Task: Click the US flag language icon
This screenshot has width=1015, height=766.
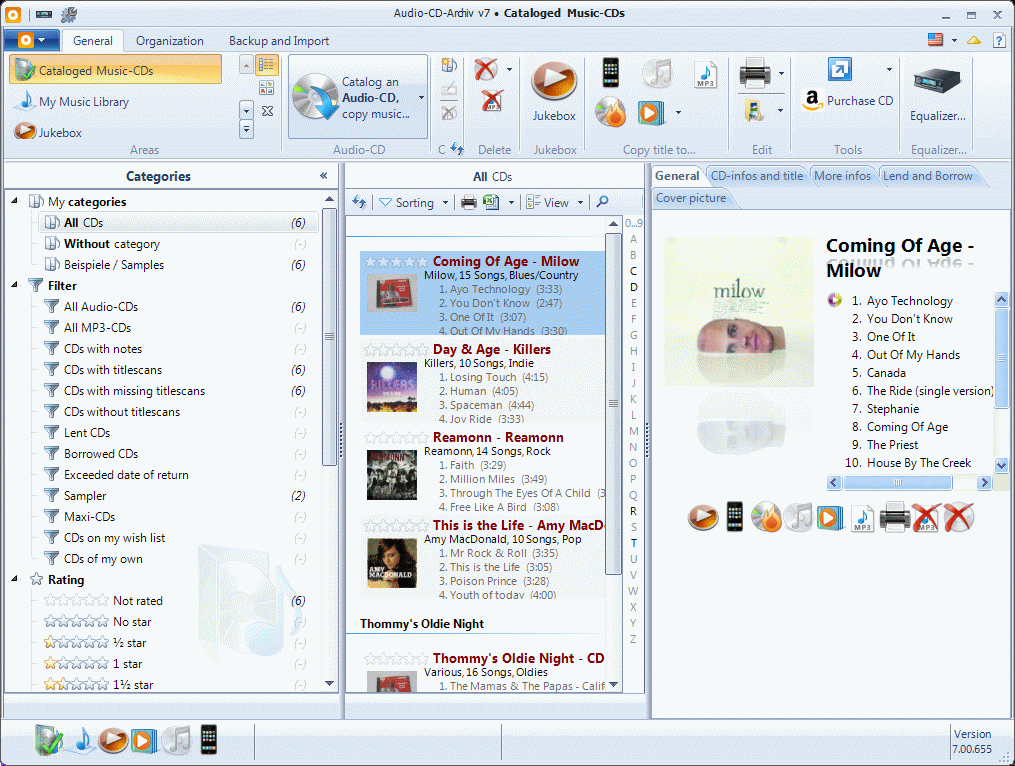Action: click(x=935, y=39)
